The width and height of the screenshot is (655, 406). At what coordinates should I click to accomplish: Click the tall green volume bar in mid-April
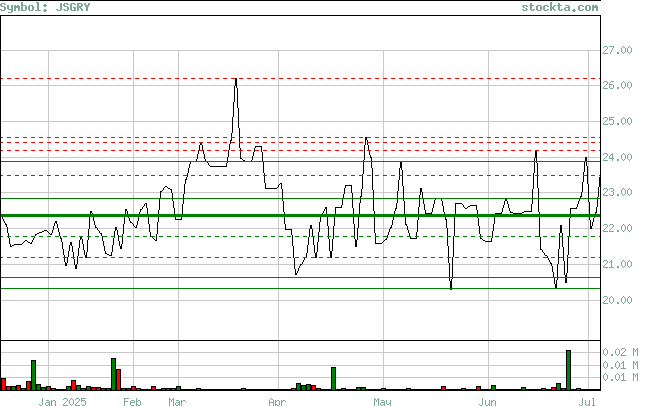[333, 378]
